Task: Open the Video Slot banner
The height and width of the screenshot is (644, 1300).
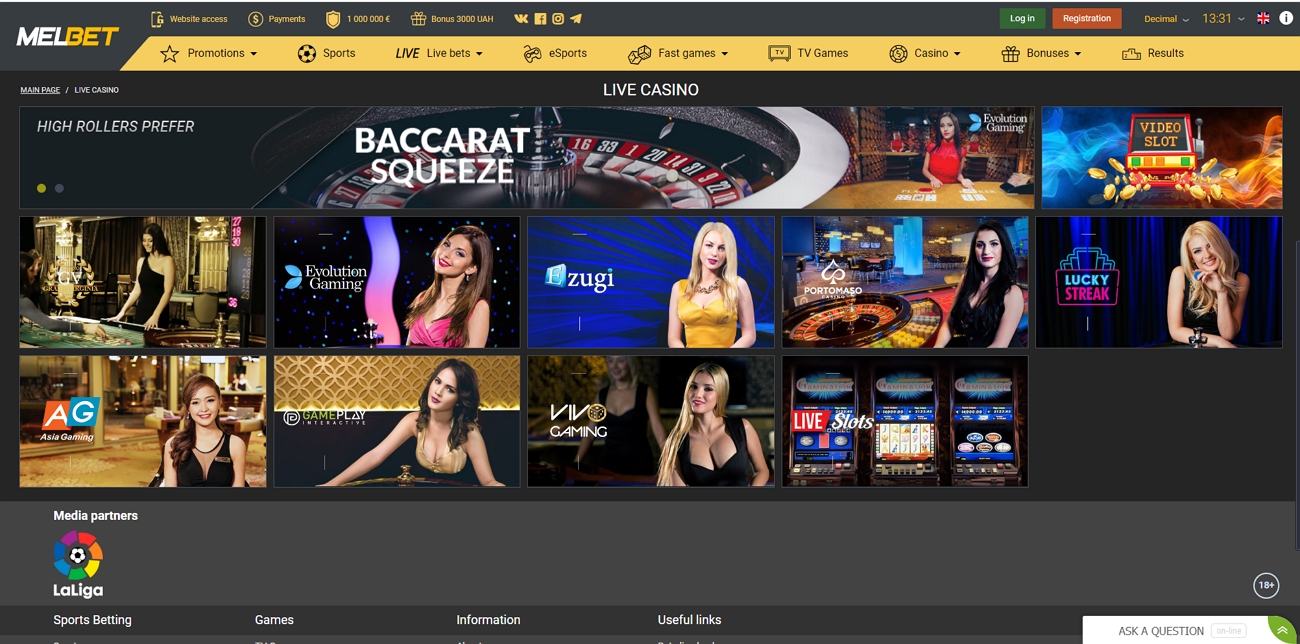Action: pos(1162,158)
